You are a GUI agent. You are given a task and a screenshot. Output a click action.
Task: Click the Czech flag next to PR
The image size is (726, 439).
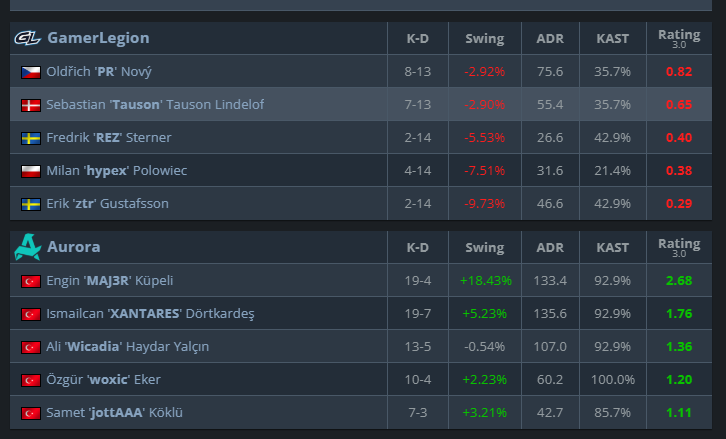(31, 72)
